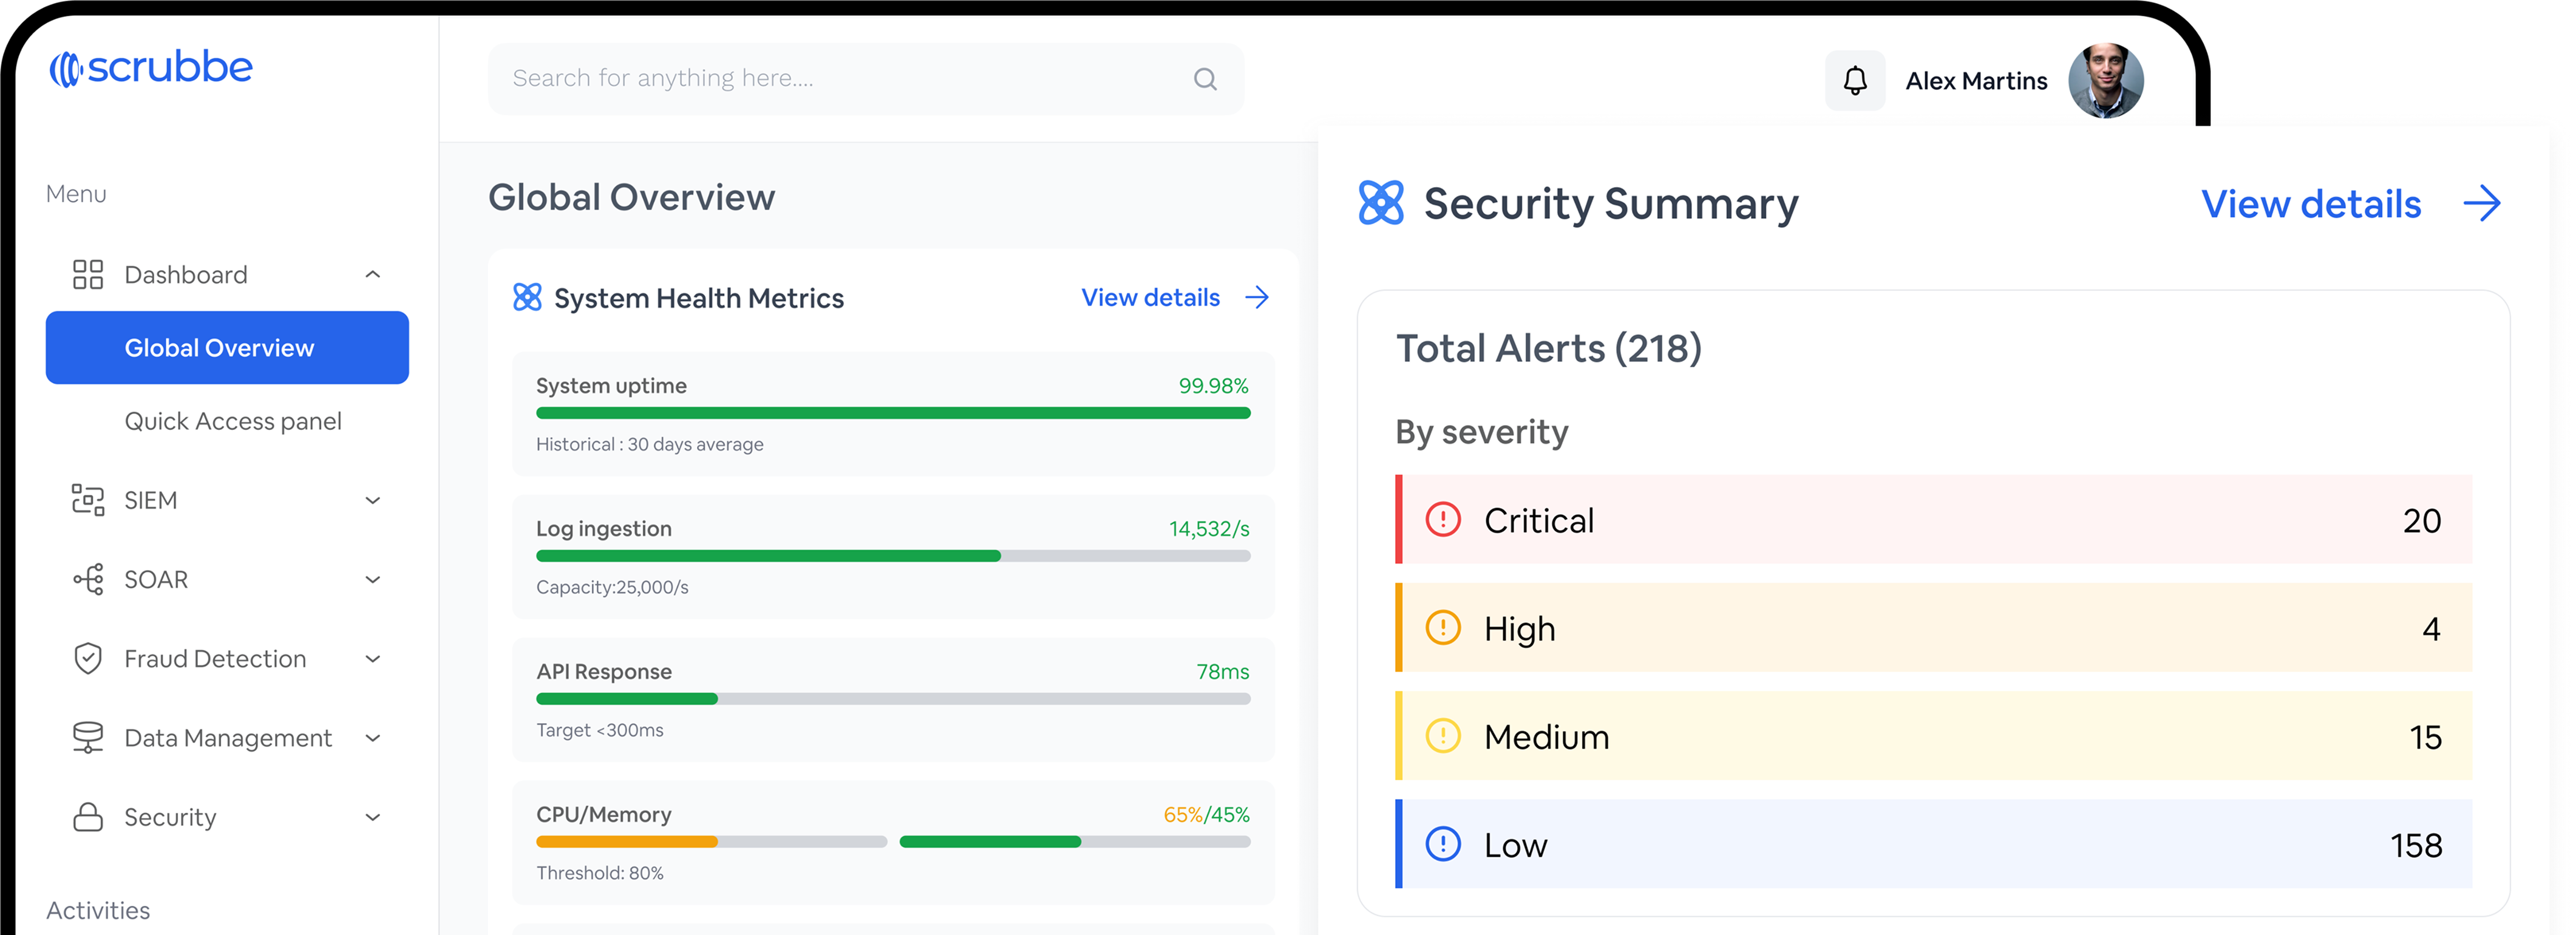The image size is (2576, 935).
Task: Click the Critical severity alert icon
Action: pos(1443,520)
